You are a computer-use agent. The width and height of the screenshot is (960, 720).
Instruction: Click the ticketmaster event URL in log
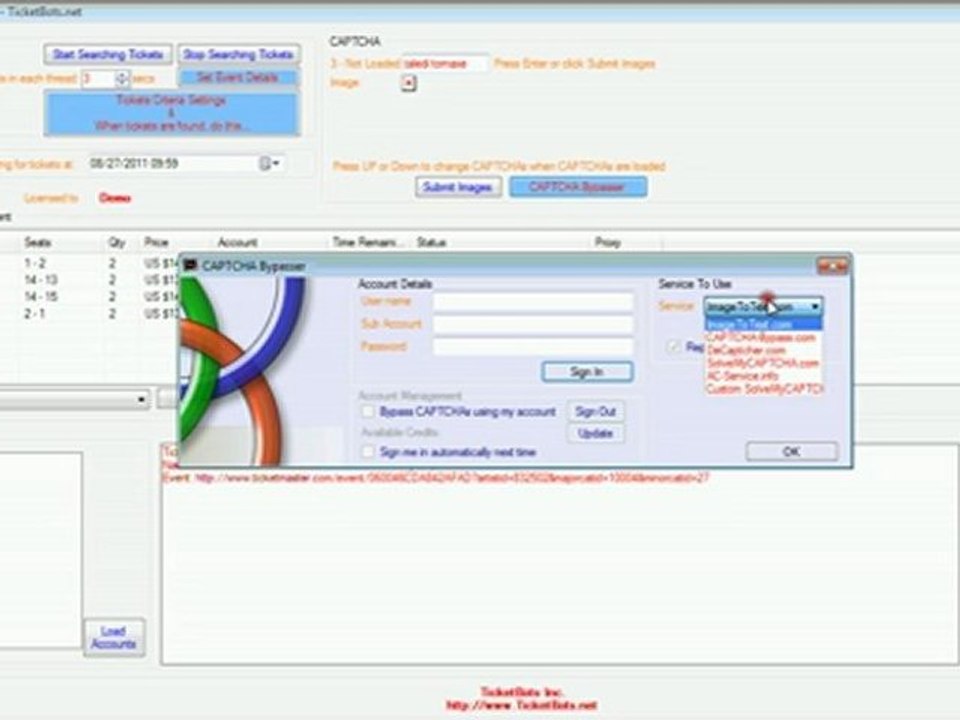(452, 478)
